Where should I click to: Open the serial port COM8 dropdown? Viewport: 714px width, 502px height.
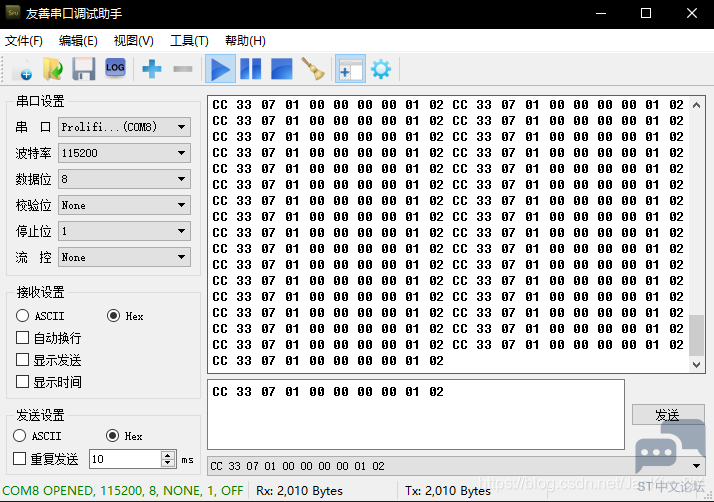click(124, 127)
